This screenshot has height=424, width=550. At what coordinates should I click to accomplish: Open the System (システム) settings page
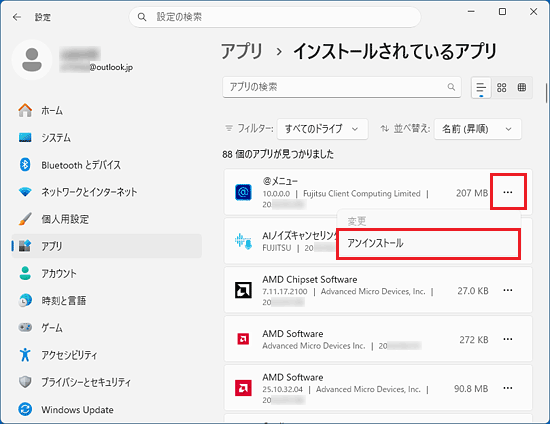[107, 137]
